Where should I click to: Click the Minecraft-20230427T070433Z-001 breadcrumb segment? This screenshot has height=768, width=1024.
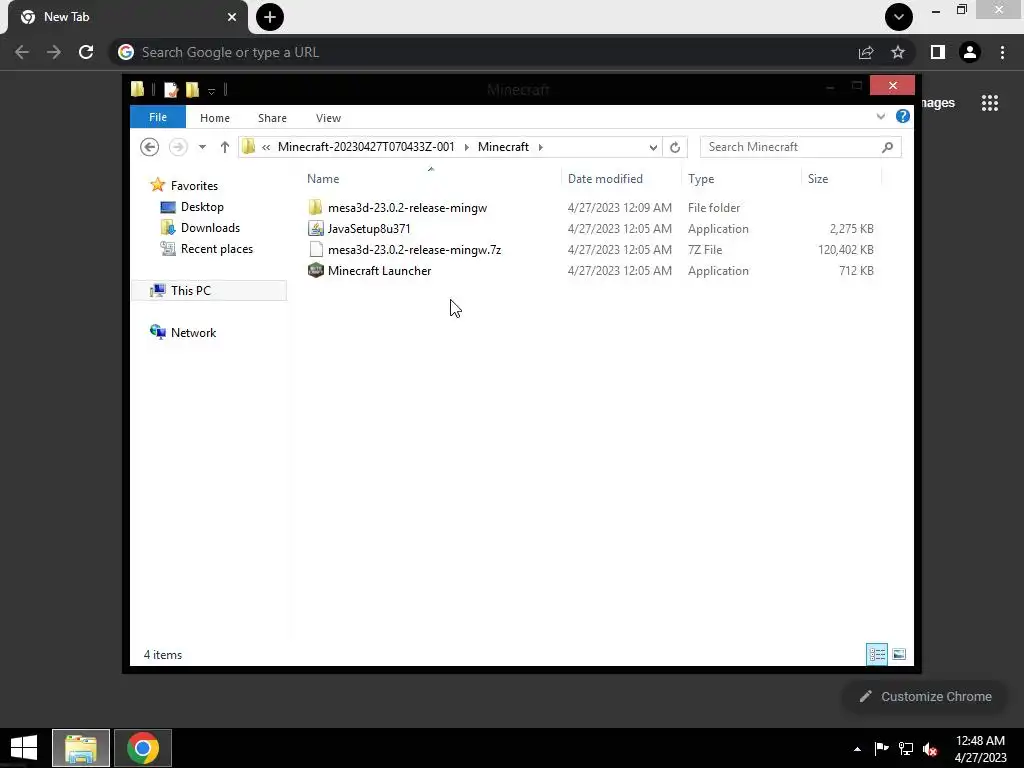point(366,147)
